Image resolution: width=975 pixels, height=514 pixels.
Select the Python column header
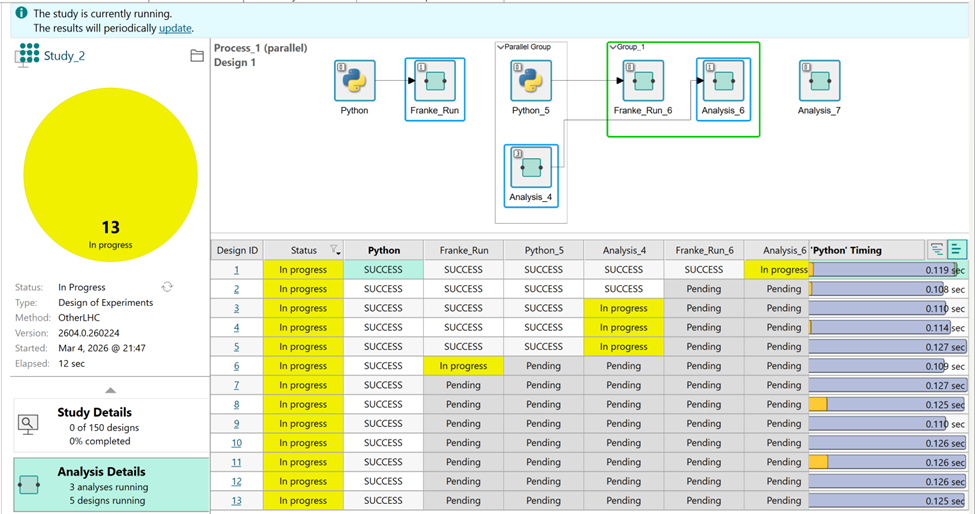(x=384, y=250)
